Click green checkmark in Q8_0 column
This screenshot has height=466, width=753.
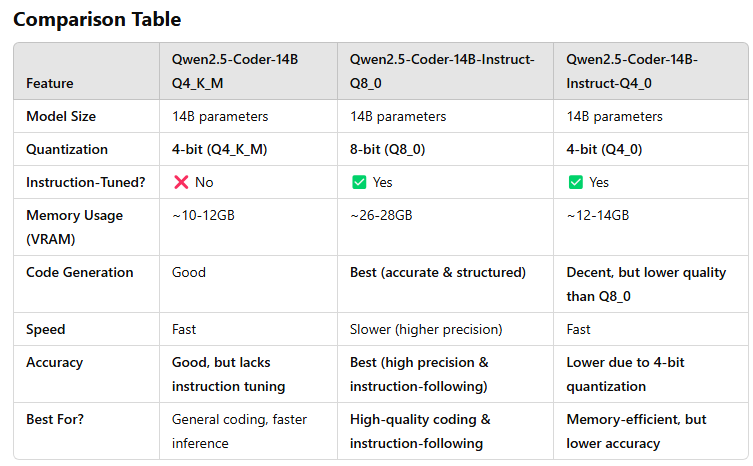click(x=358, y=182)
